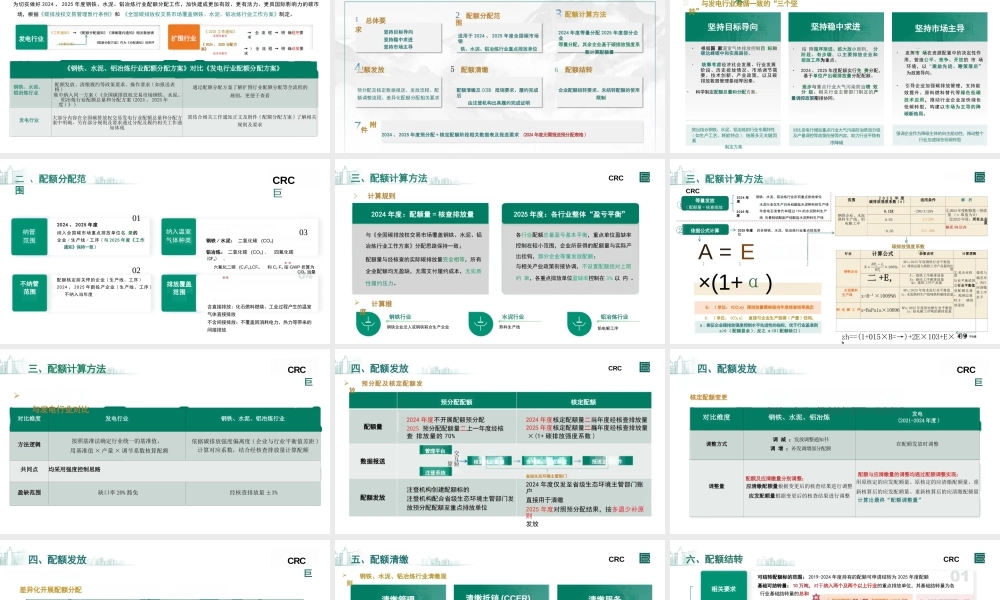
Task: Click the 相关要求 green label on 配额结转 slide
Action: pyautogui.click(x=725, y=587)
